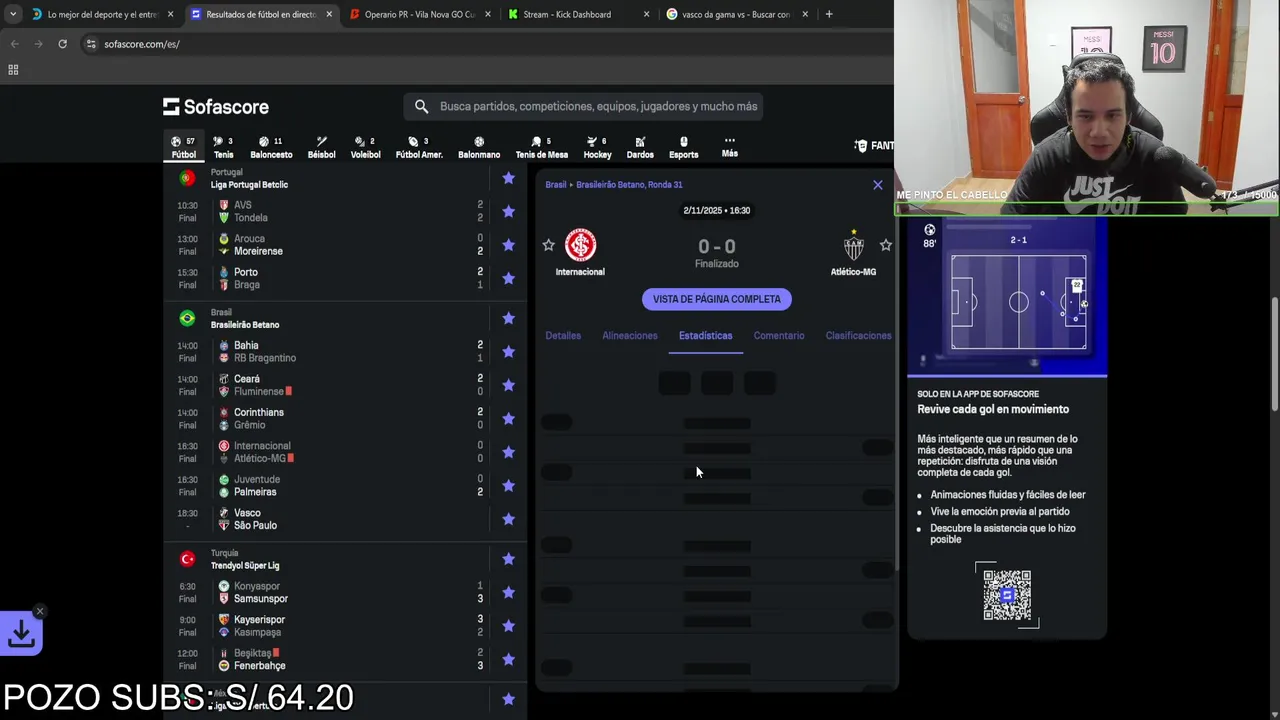This screenshot has width=1280, height=720.
Task: Select the Béisbol sport icon
Action: click(321, 147)
